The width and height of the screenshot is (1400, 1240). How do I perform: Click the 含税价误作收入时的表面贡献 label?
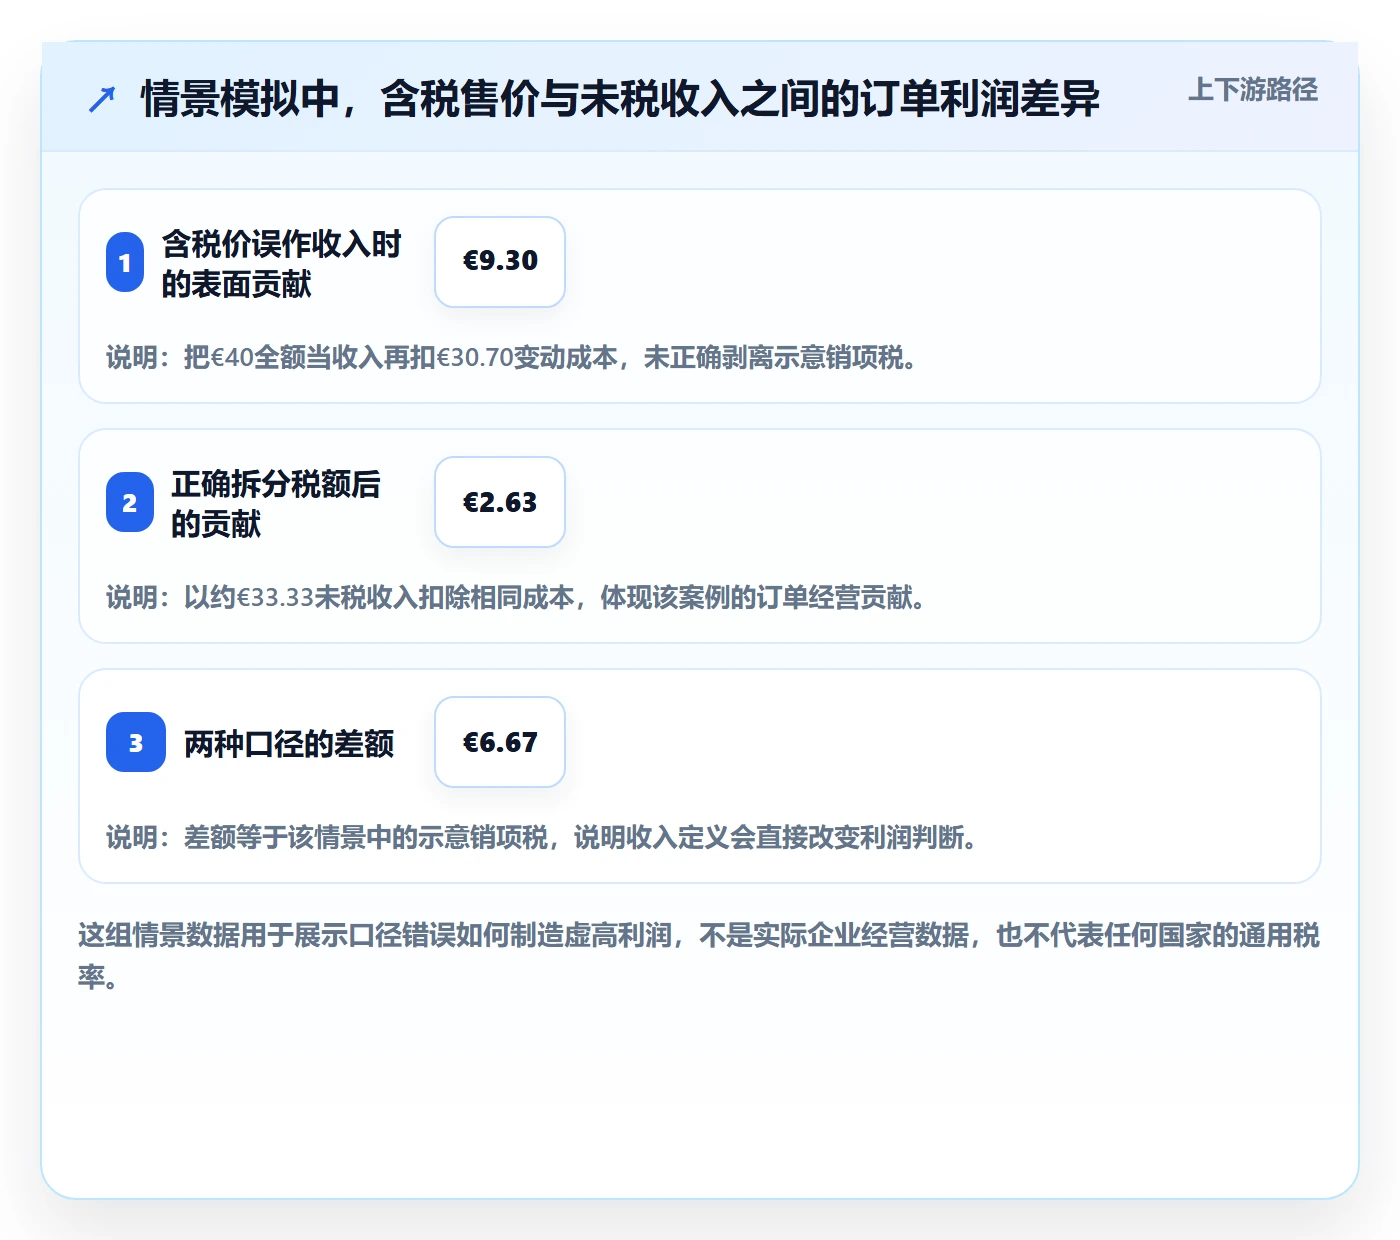282,263
